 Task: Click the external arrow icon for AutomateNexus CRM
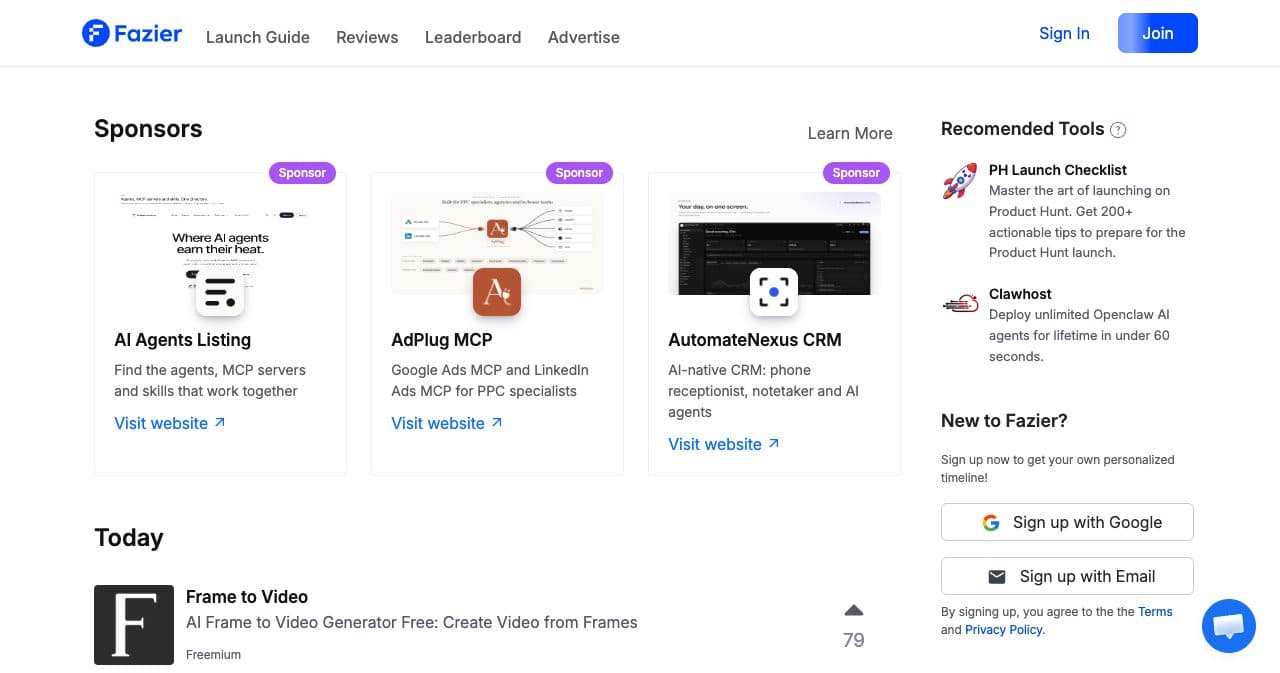(x=774, y=444)
